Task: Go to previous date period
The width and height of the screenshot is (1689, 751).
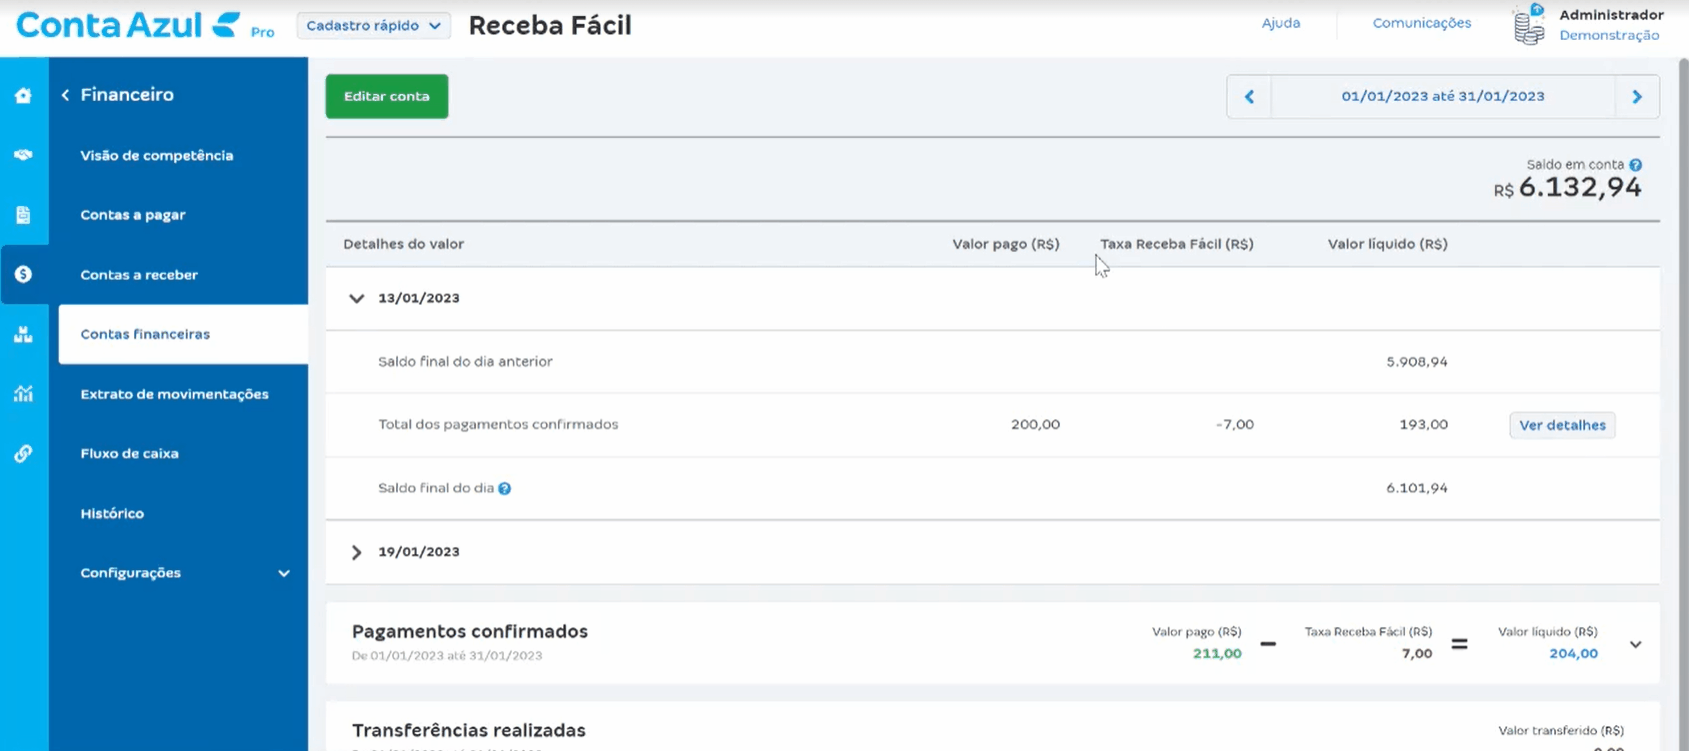Action: coord(1249,97)
